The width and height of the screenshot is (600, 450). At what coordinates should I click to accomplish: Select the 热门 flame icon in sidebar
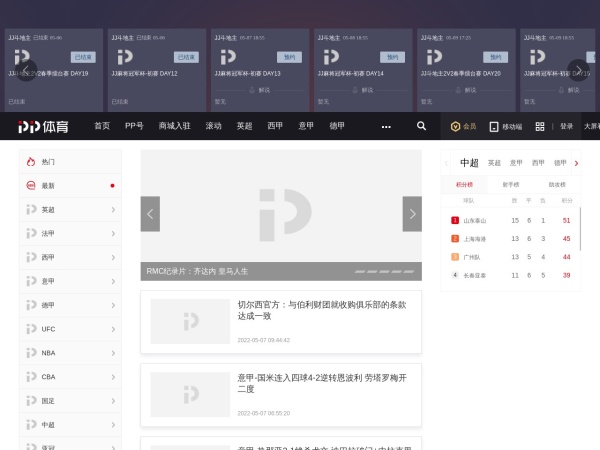pyautogui.click(x=31, y=162)
